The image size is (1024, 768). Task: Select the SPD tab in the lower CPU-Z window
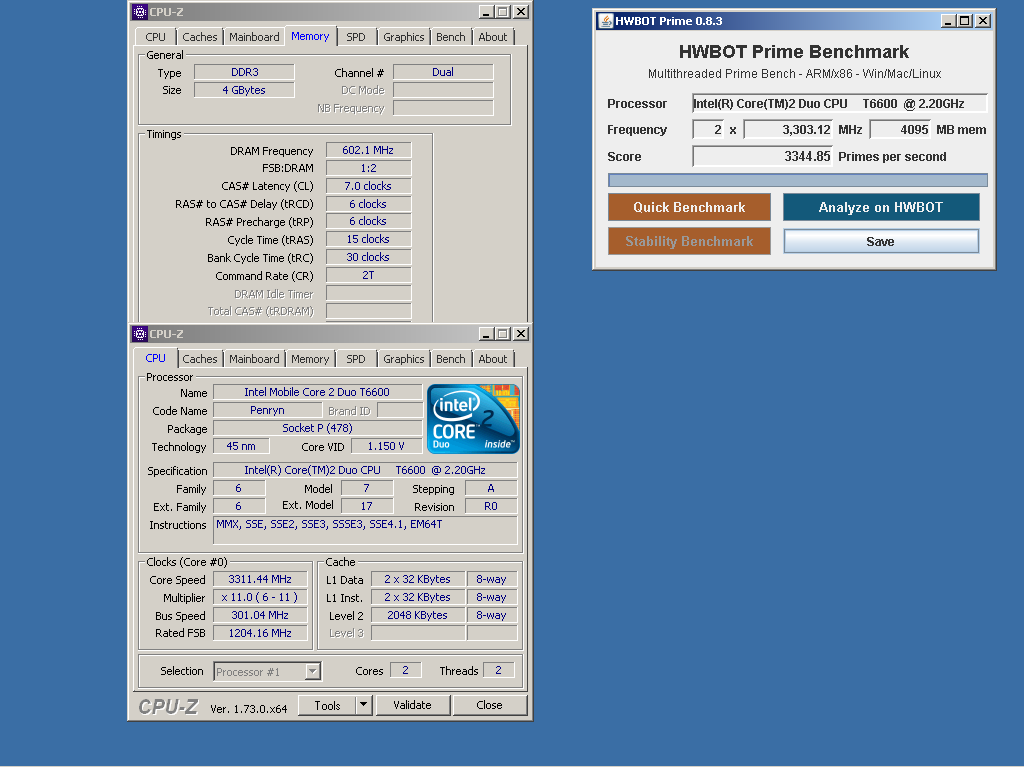pyautogui.click(x=356, y=359)
